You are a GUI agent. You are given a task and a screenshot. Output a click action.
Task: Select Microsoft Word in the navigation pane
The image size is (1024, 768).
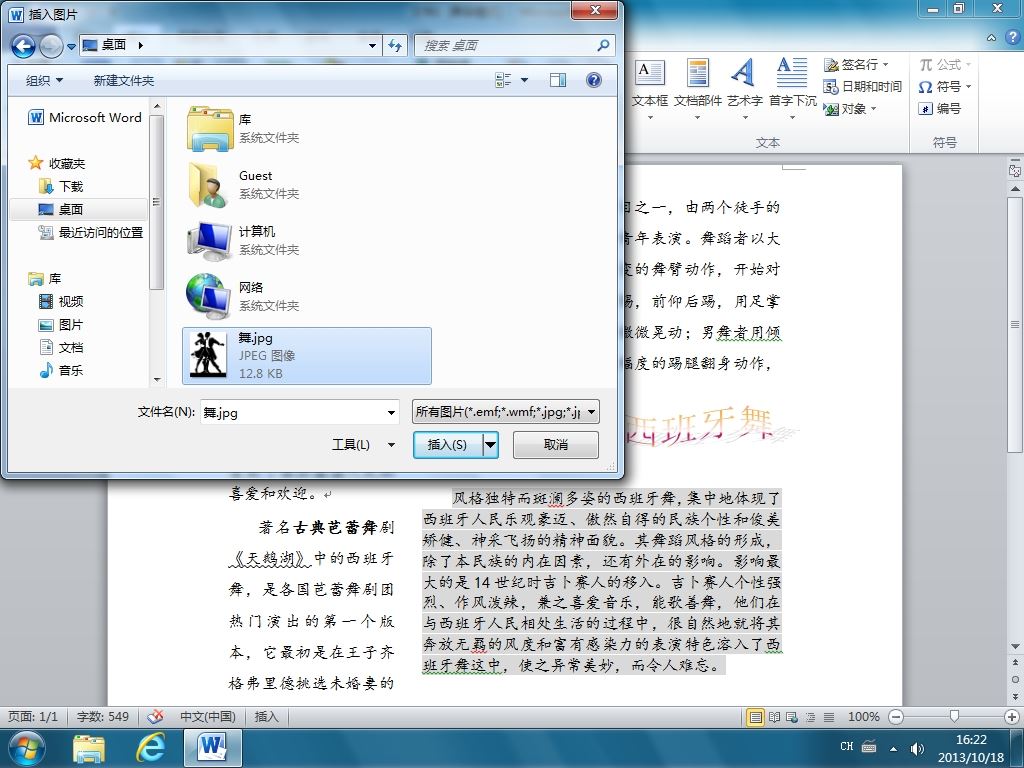tap(85, 118)
